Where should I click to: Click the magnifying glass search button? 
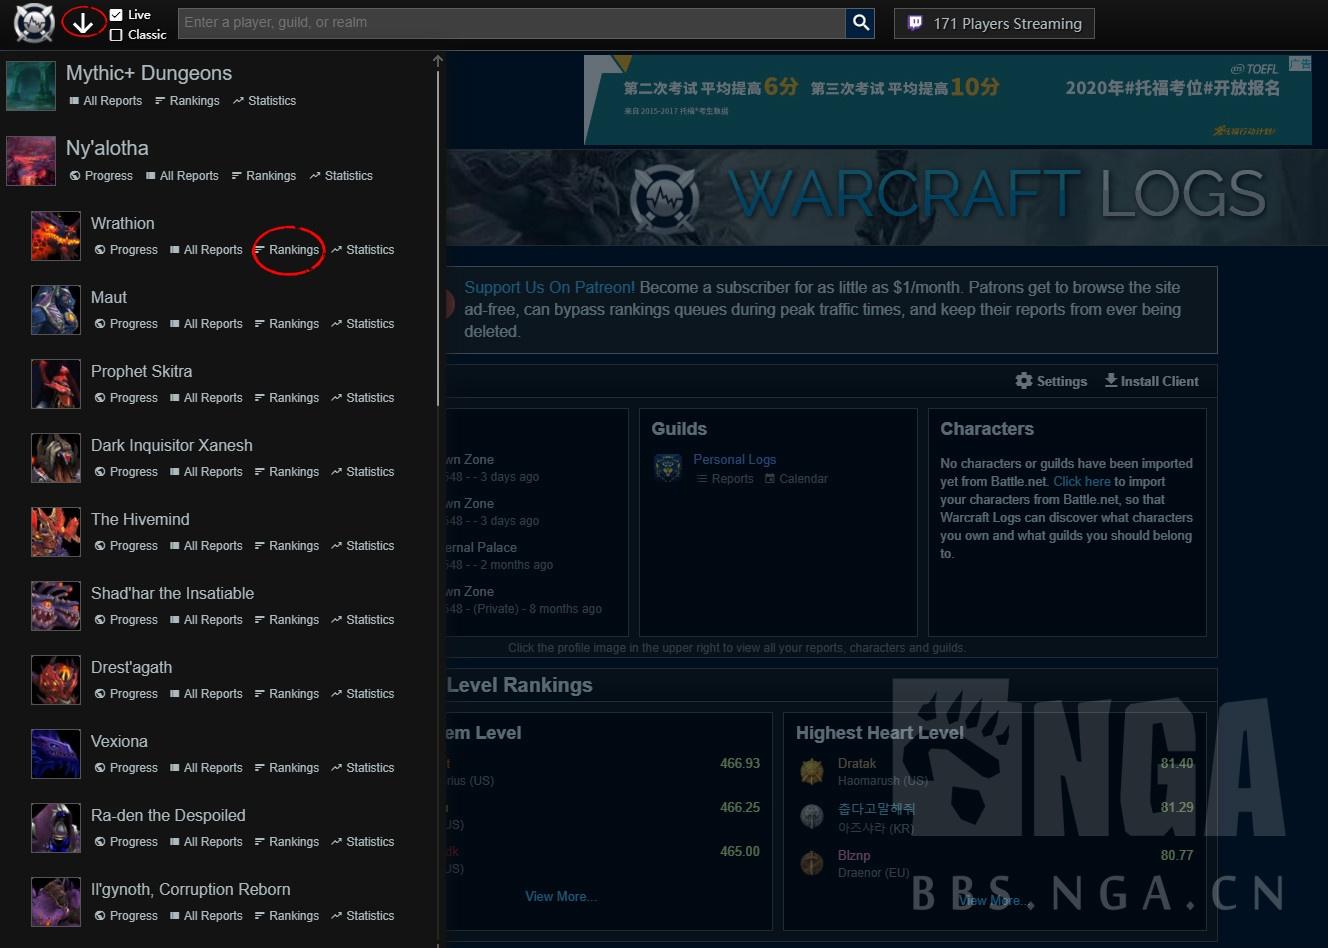pos(861,23)
